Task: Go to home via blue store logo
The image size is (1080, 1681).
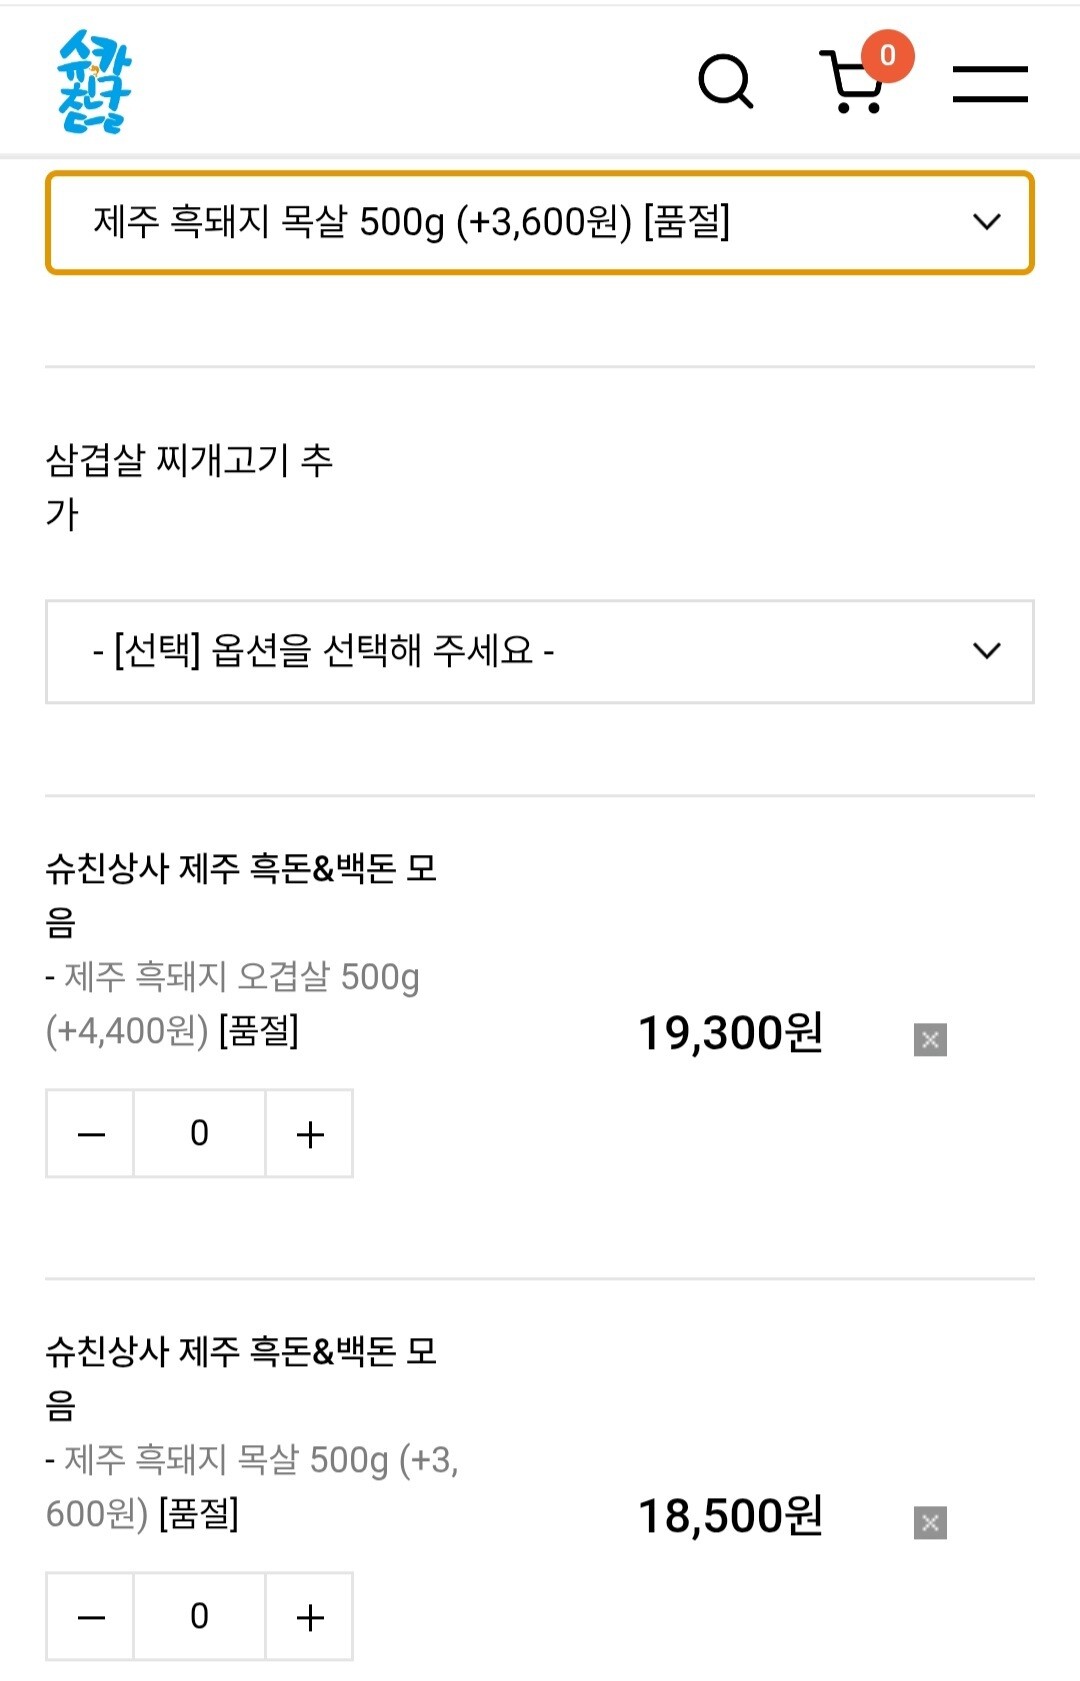Action: click(x=94, y=81)
